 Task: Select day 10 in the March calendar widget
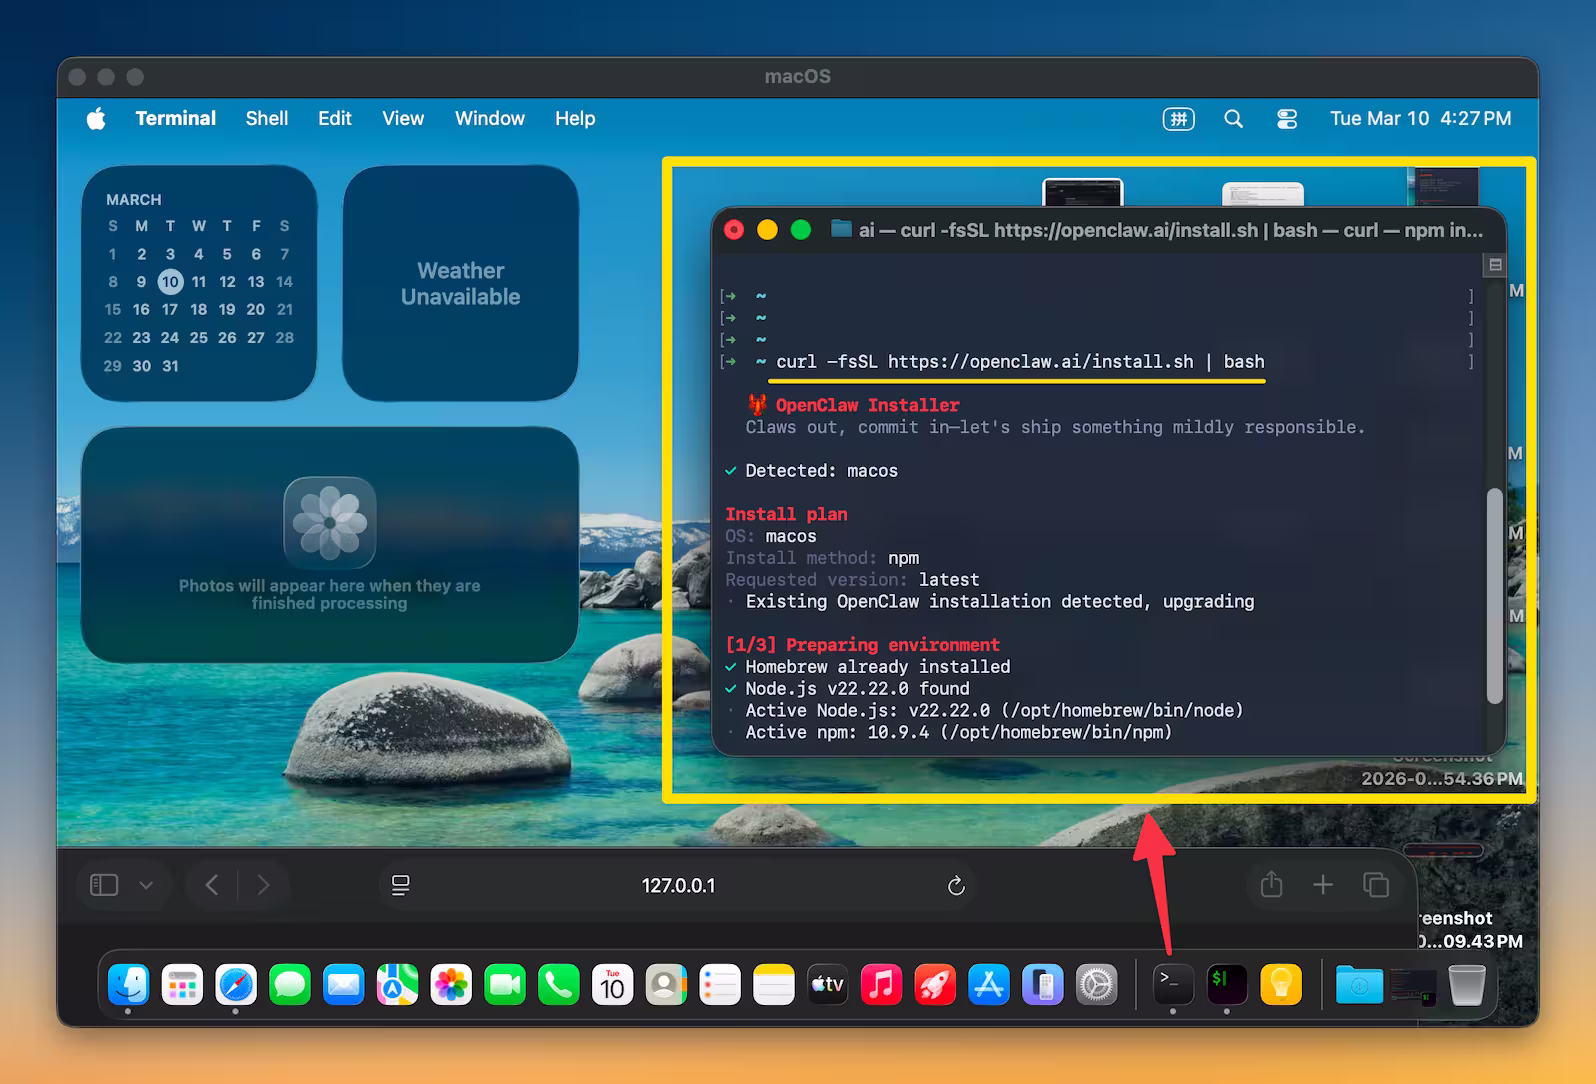[x=170, y=282]
